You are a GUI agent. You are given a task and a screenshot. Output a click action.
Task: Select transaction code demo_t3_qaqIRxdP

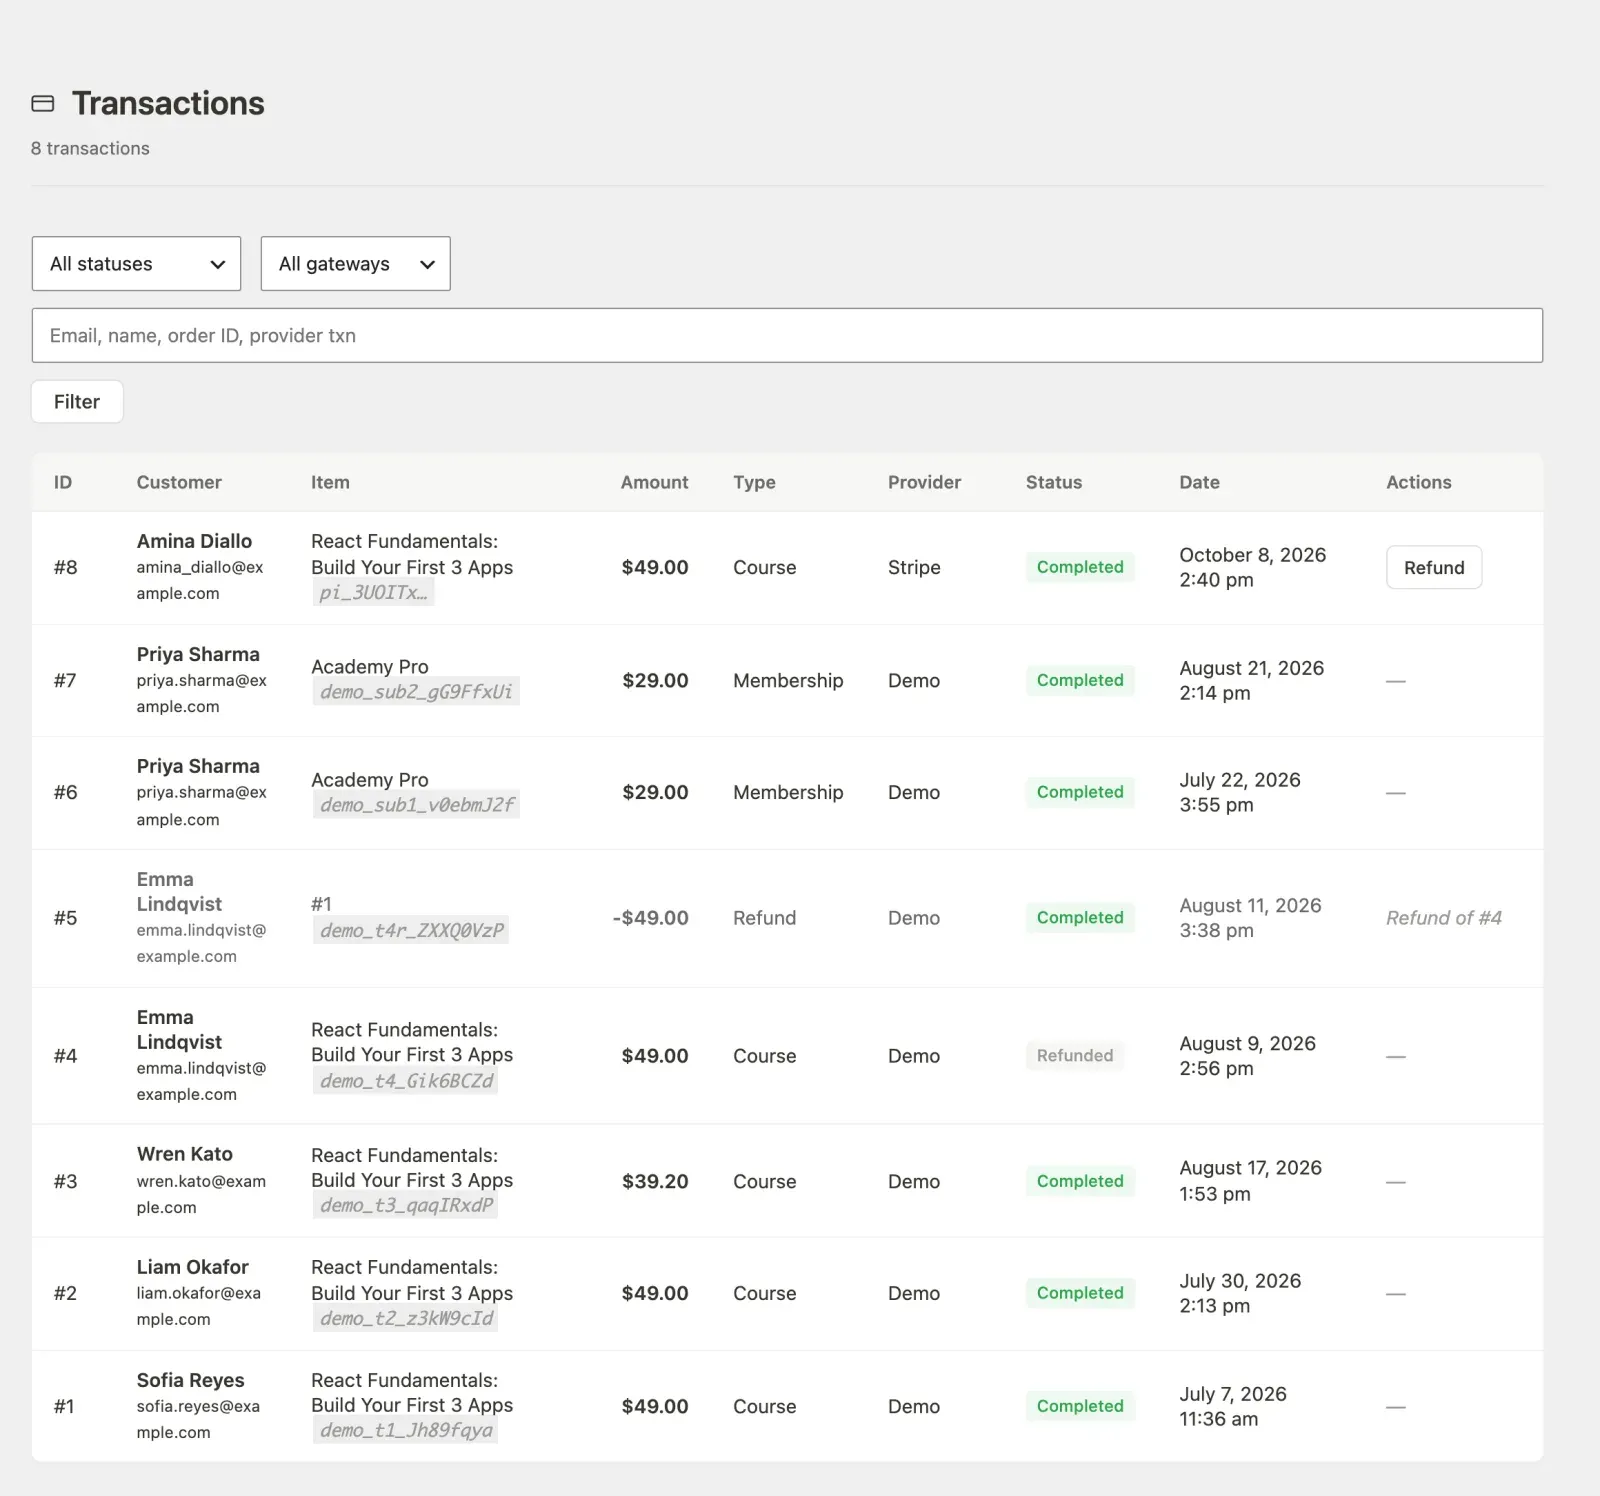406,1206
